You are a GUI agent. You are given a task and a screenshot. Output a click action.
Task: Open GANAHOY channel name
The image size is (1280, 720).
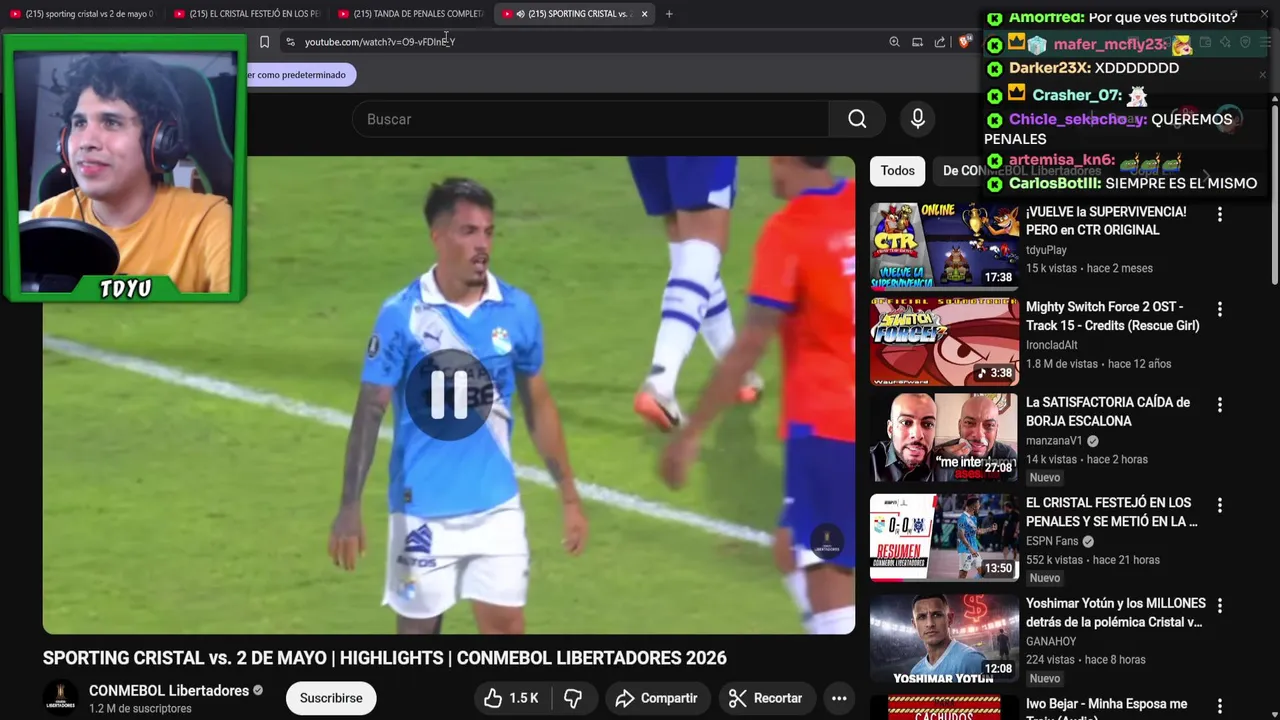click(x=1051, y=641)
